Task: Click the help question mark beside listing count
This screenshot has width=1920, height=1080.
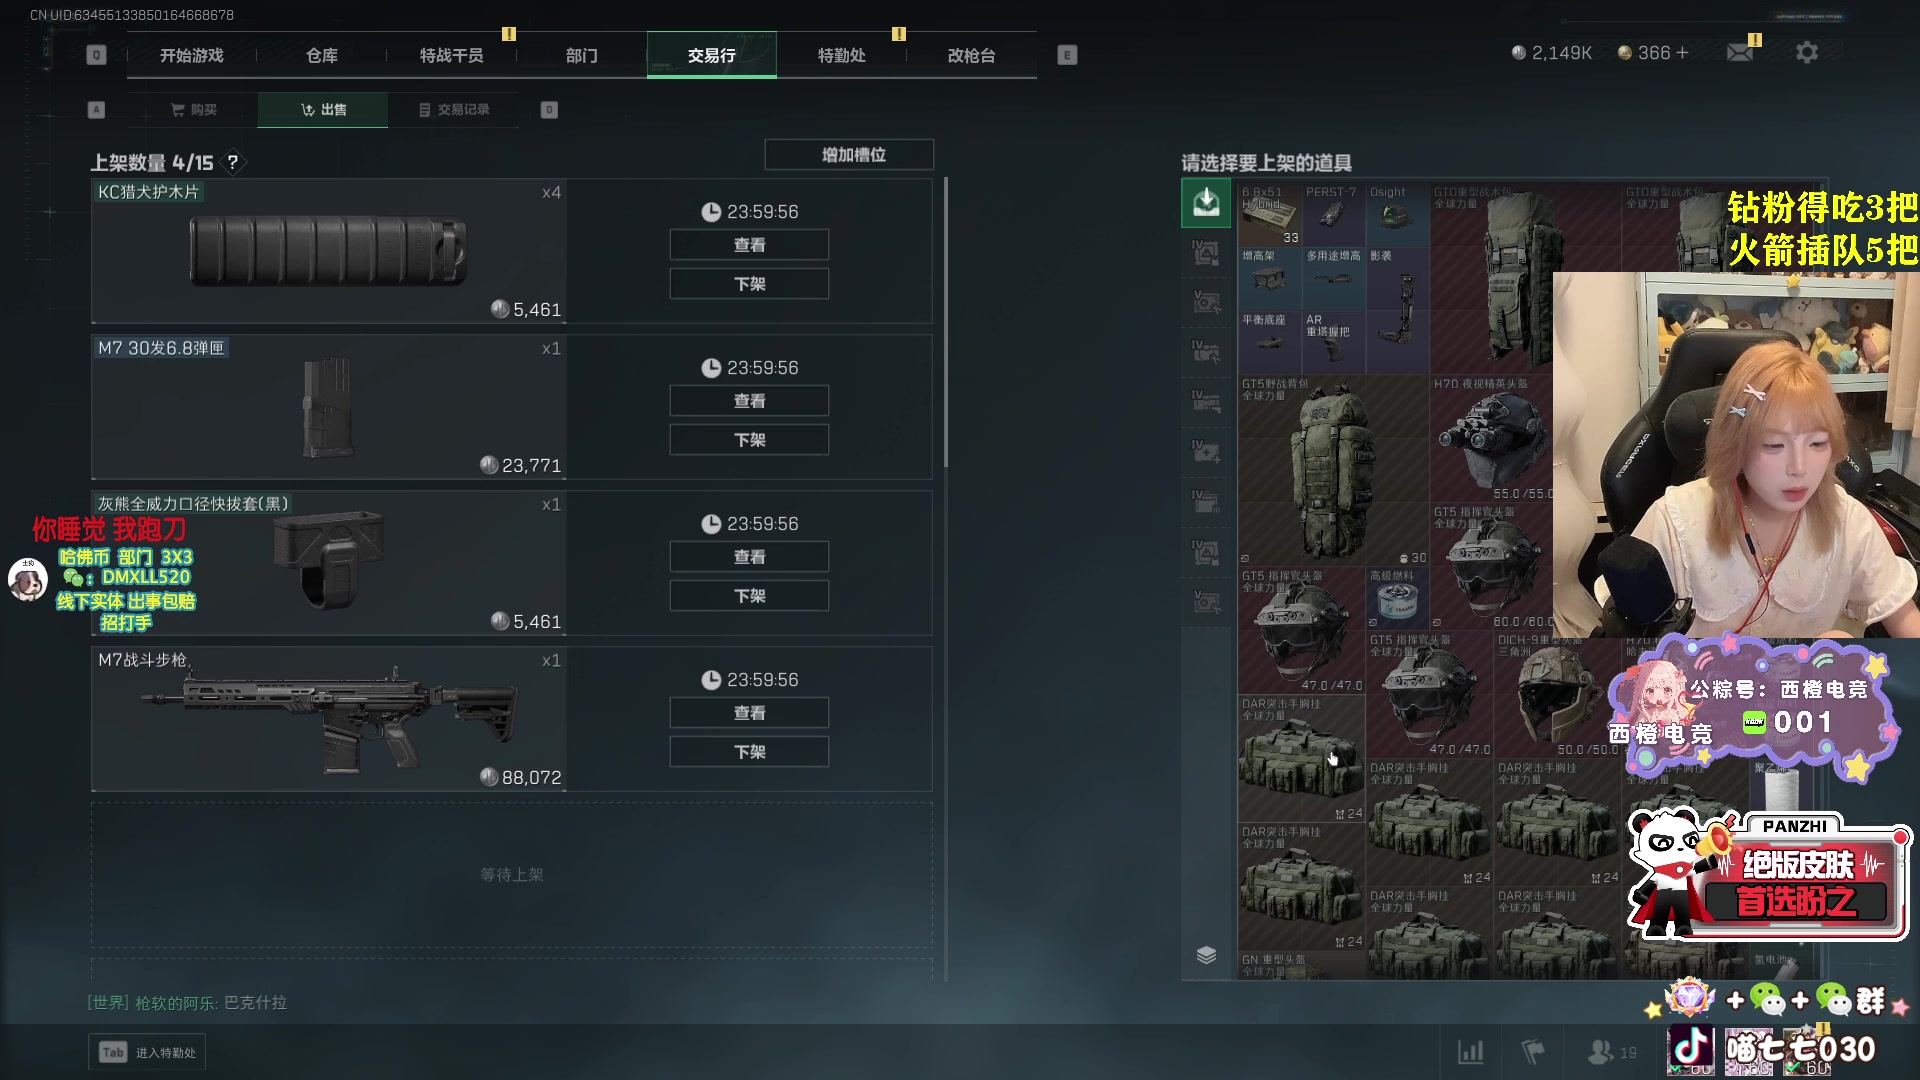Action: coord(232,162)
